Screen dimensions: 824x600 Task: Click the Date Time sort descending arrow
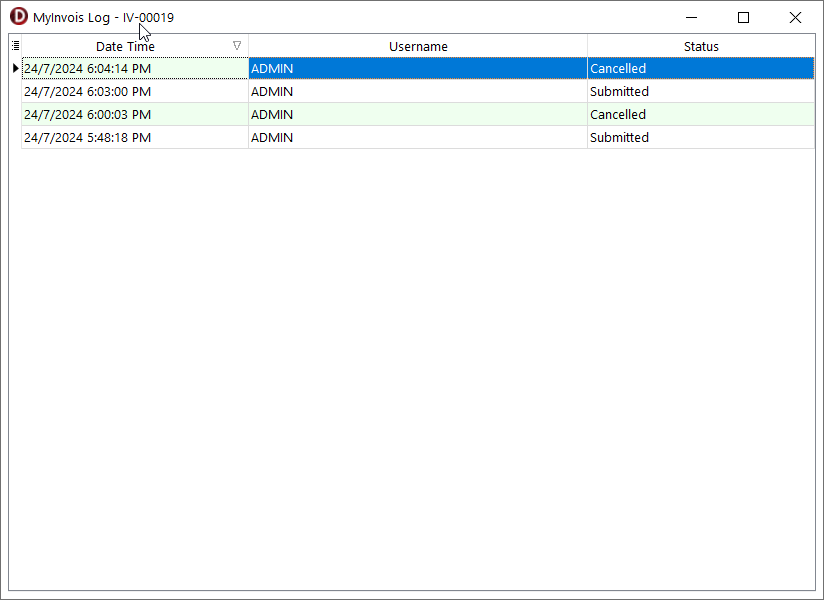237,46
